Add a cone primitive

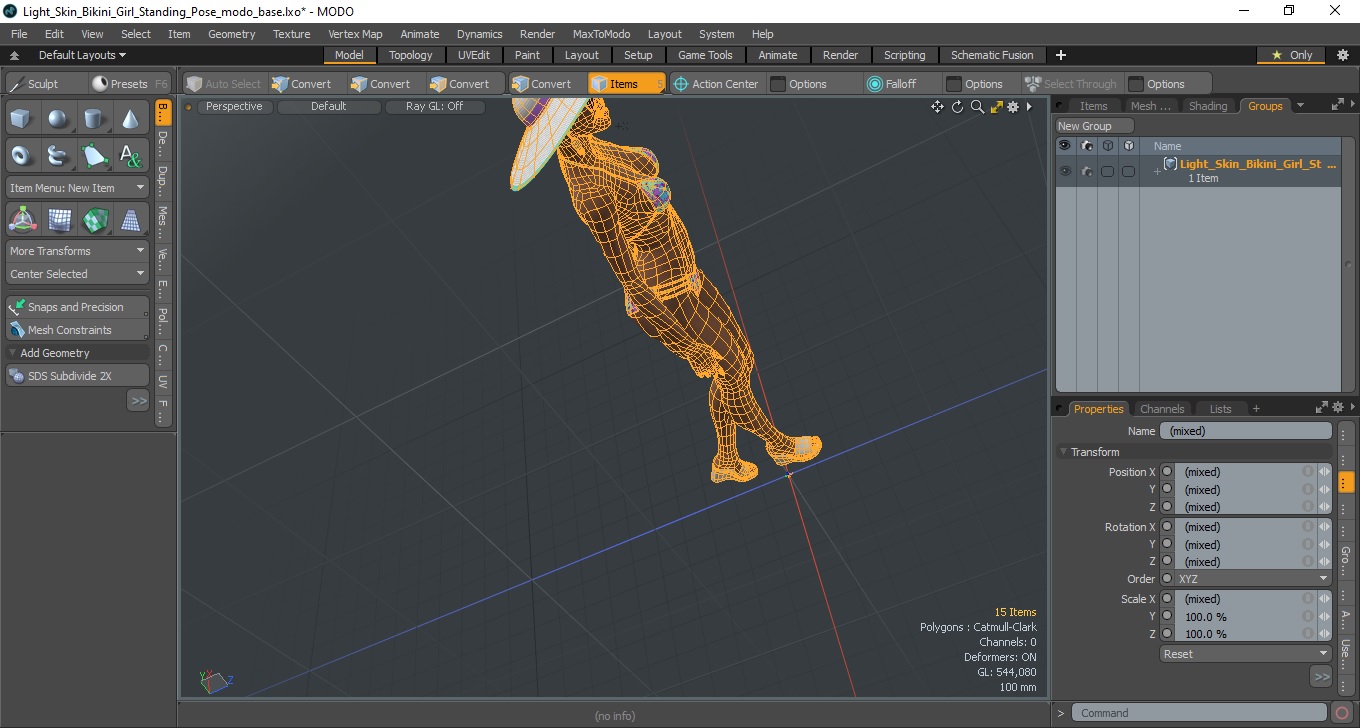130,119
